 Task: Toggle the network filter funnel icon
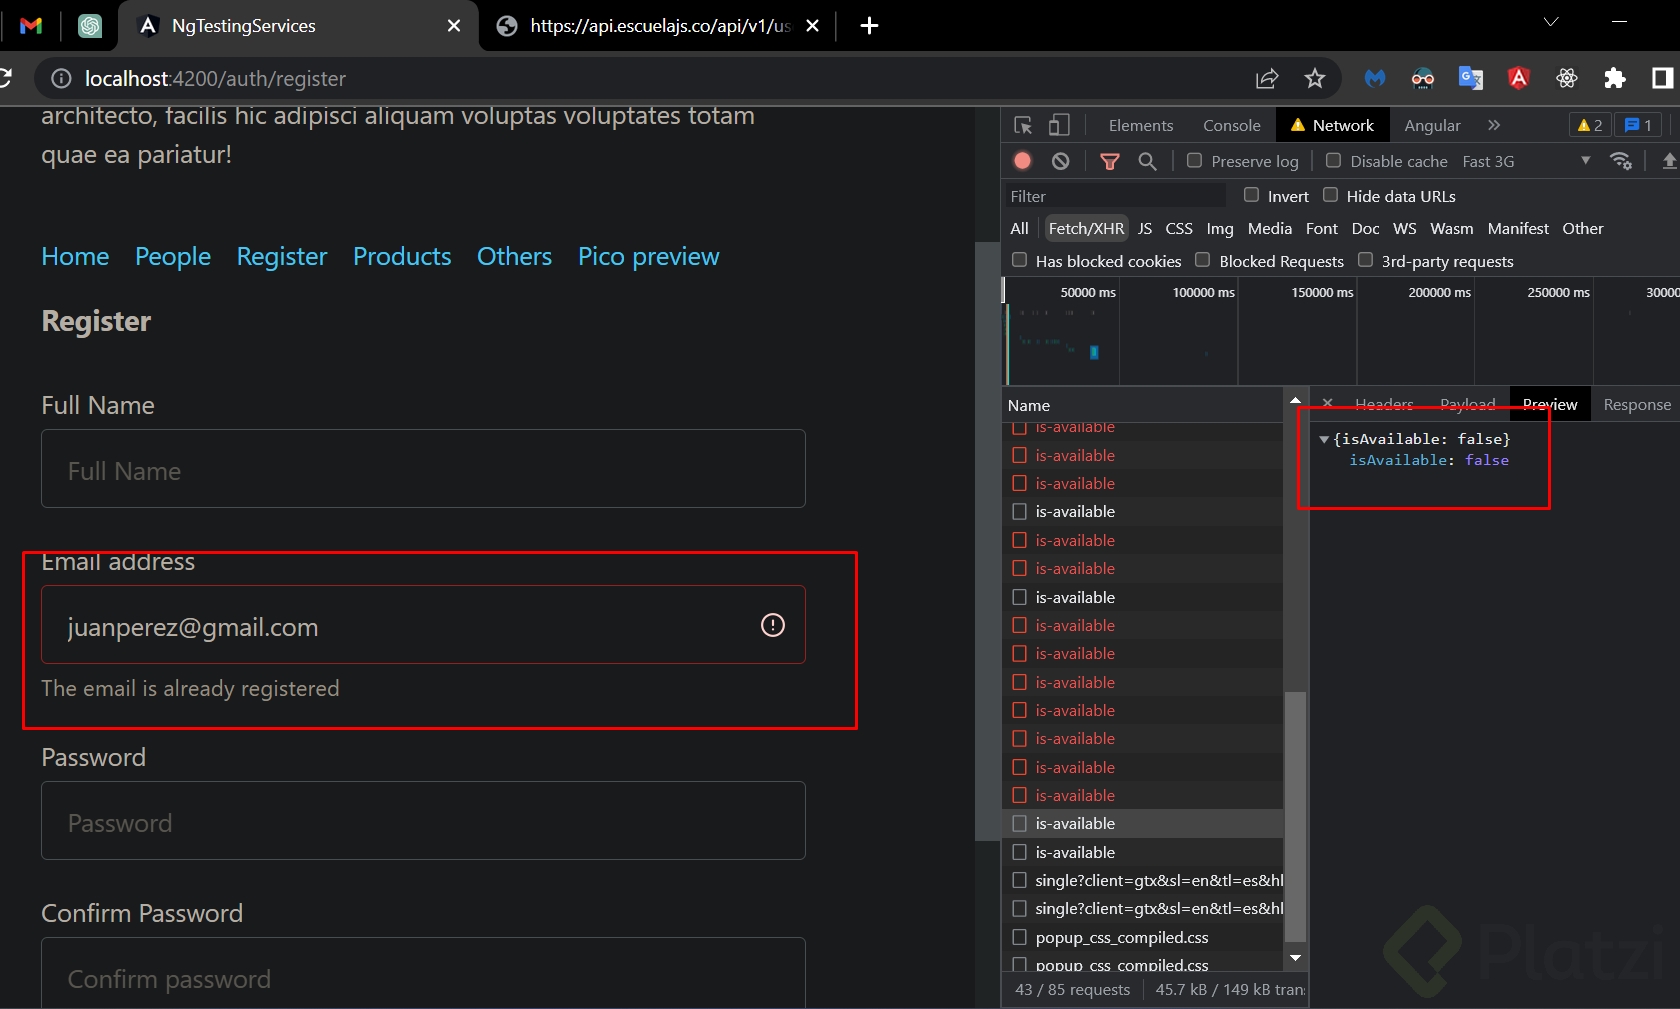1109,161
